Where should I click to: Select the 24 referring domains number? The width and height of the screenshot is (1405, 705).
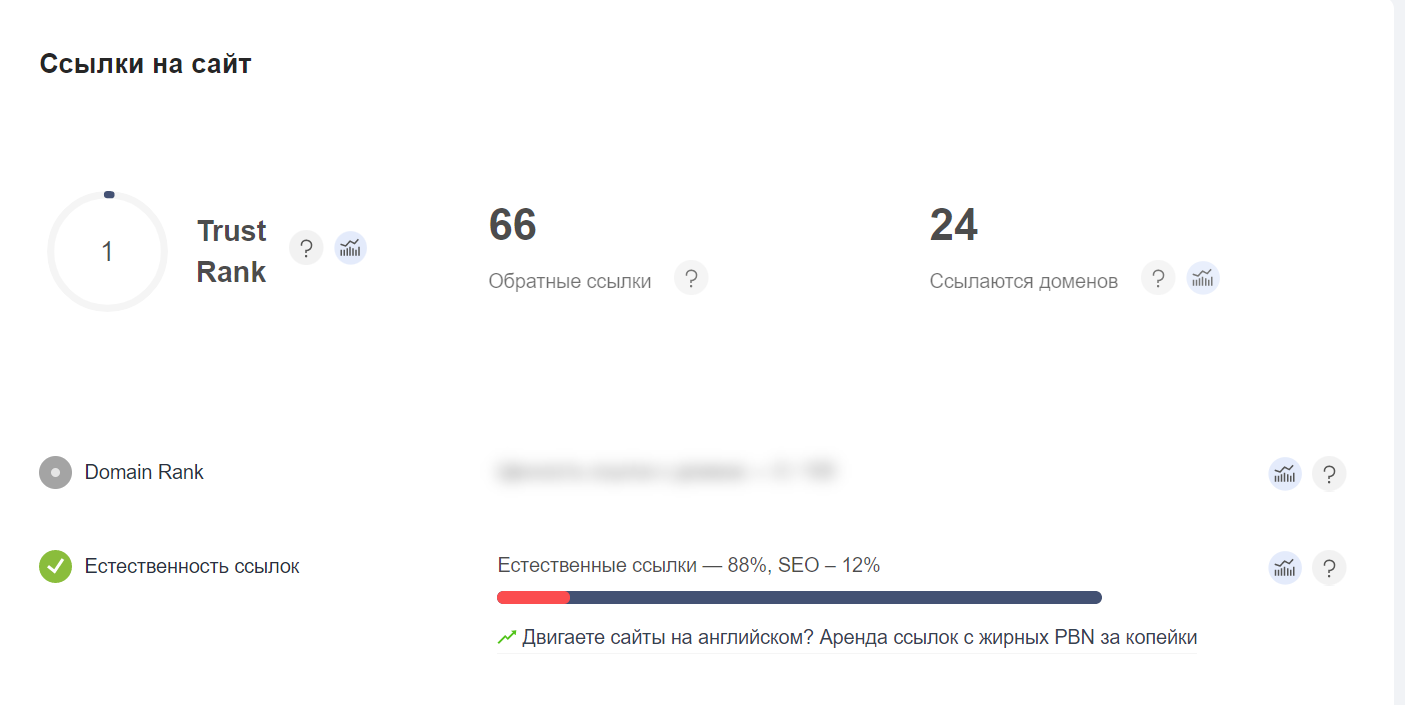[954, 225]
